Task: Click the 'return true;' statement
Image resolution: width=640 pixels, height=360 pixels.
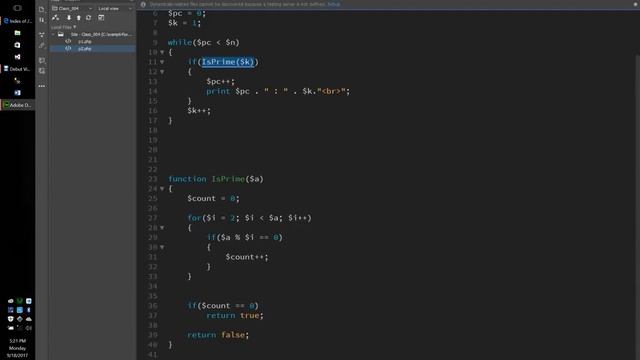Action: (x=235, y=316)
